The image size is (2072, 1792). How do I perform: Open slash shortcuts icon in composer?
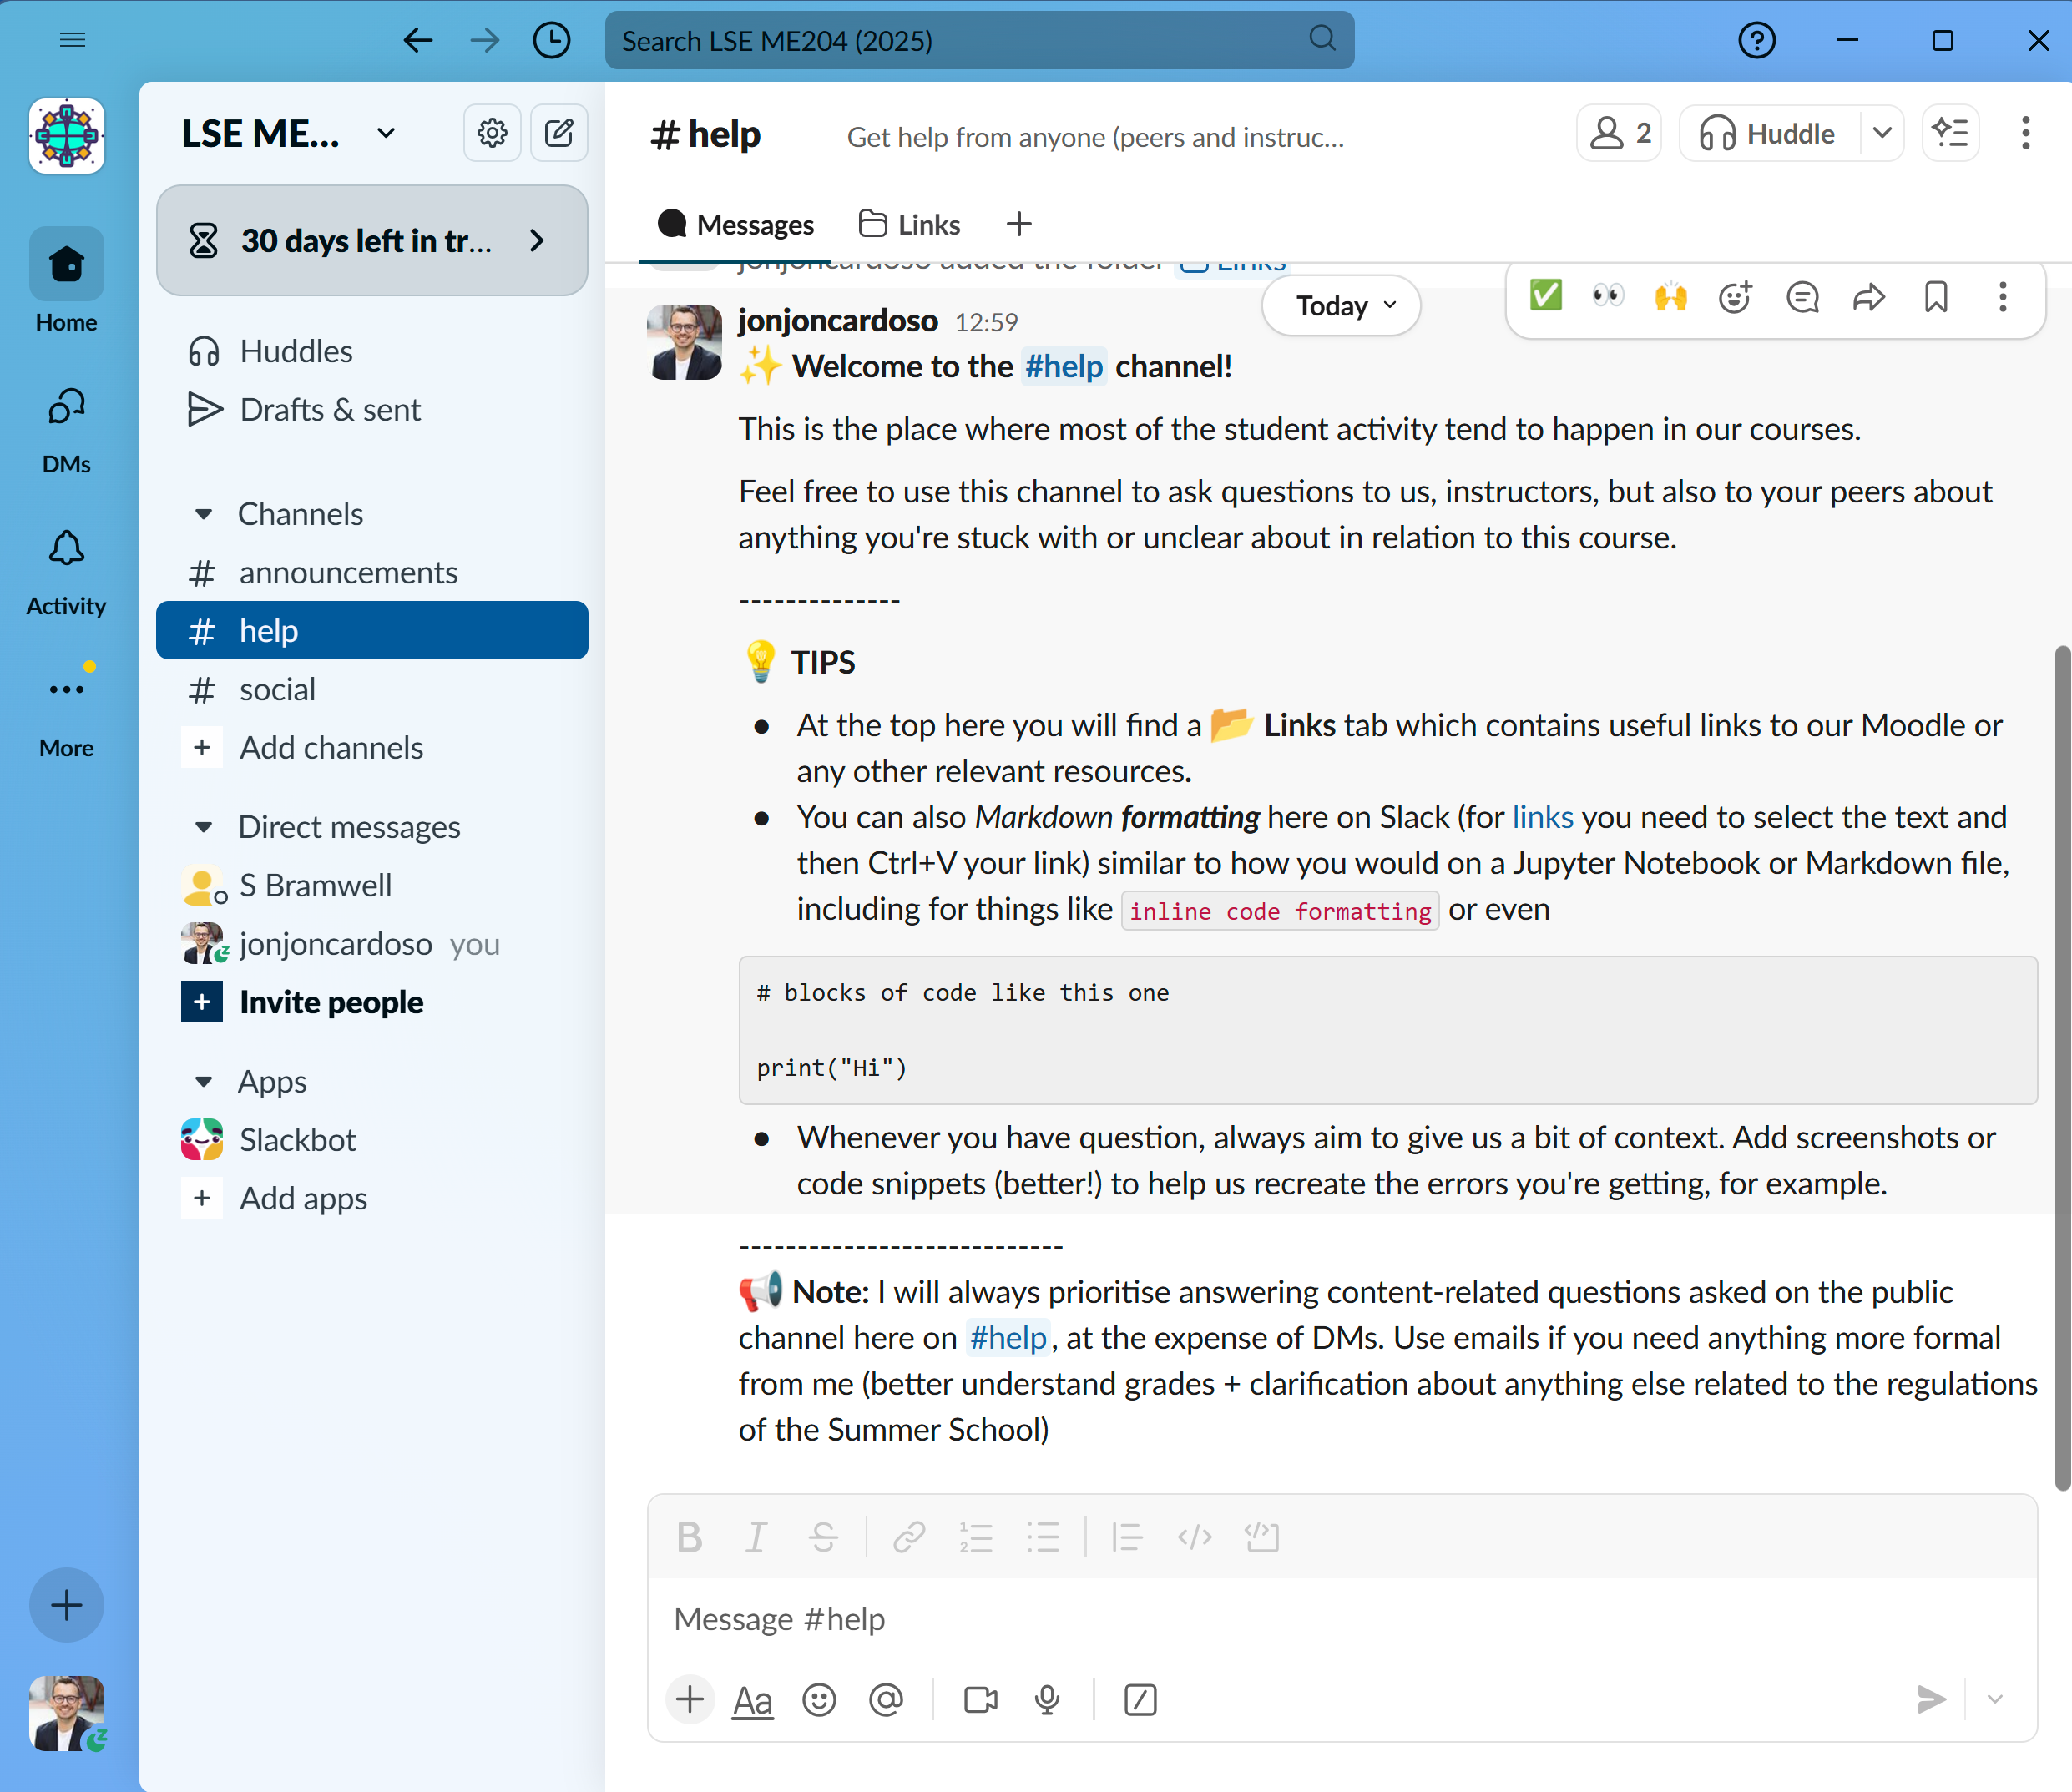pyautogui.click(x=1140, y=1700)
